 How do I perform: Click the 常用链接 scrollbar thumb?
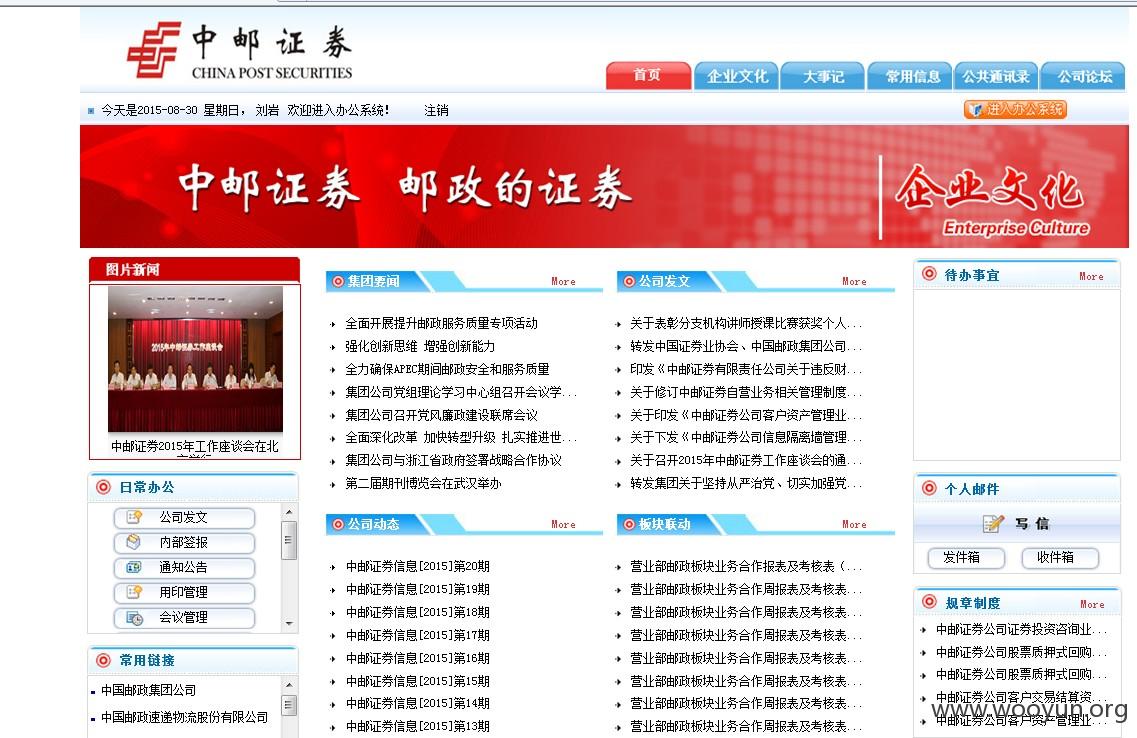pyautogui.click(x=289, y=705)
